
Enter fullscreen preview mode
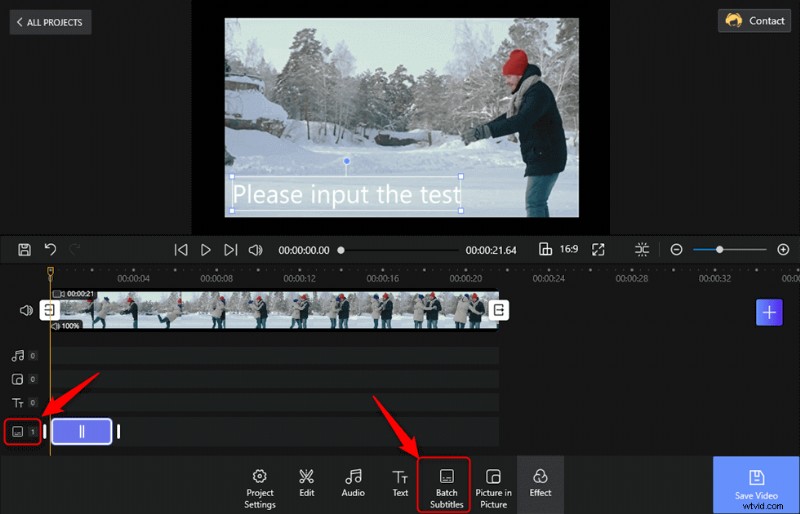tap(598, 250)
